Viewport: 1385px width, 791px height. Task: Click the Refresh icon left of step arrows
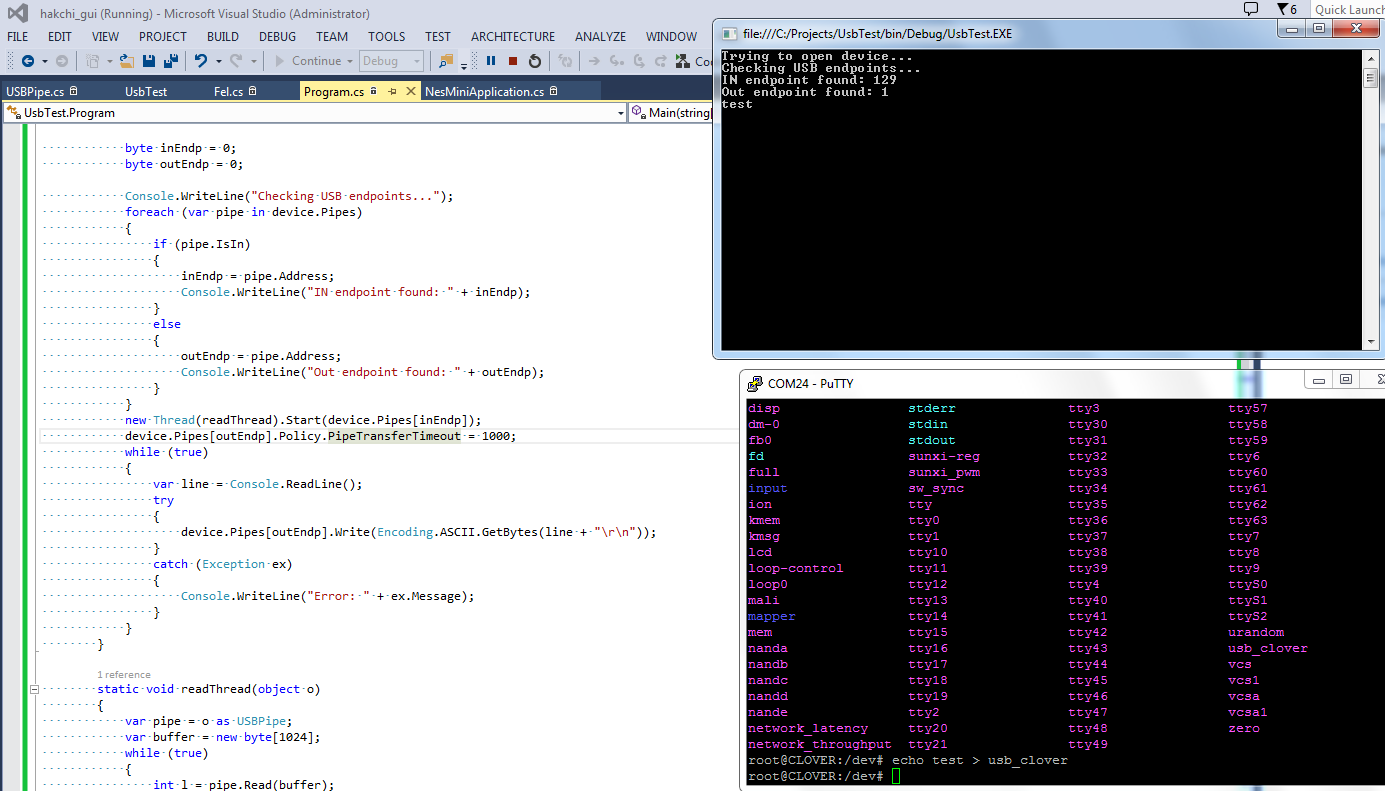[565, 61]
